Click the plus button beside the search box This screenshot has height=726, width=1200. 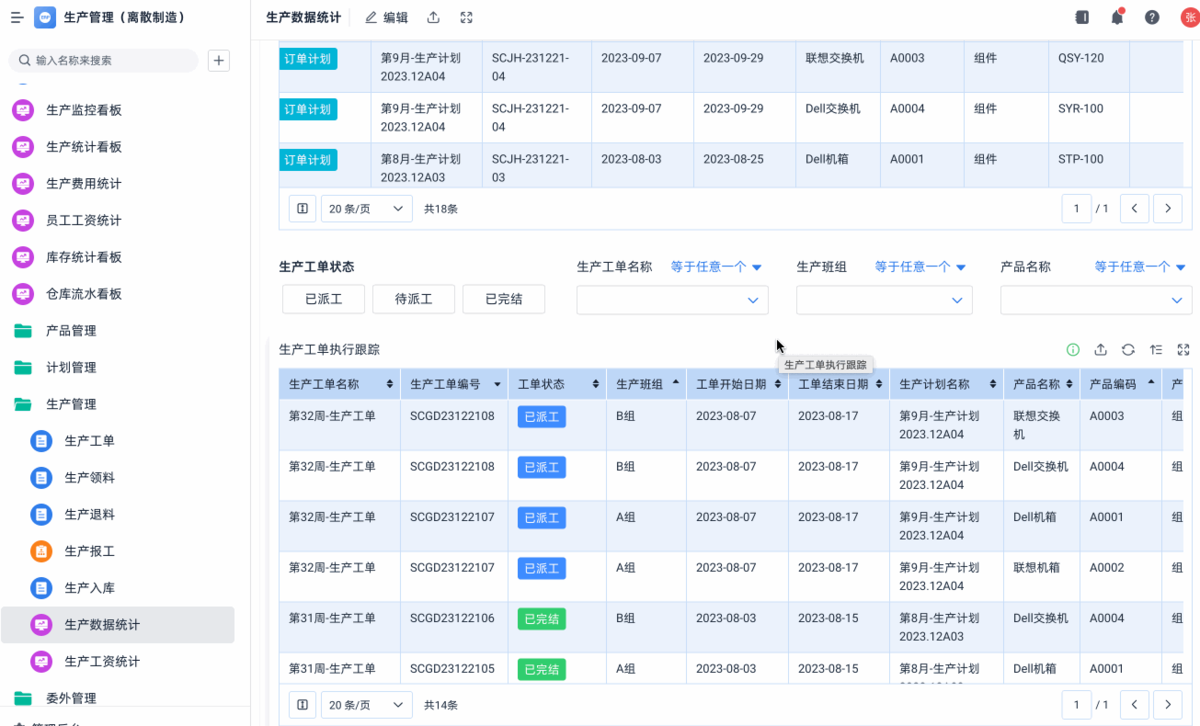[218, 60]
